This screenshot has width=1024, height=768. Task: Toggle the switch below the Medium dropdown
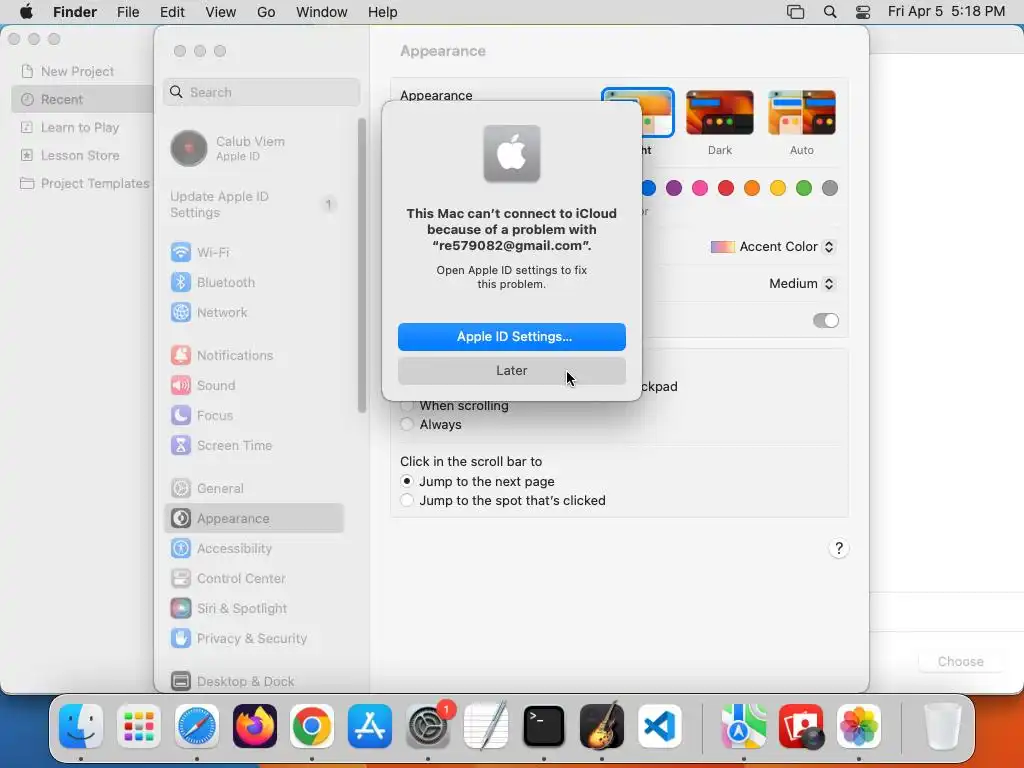point(825,321)
